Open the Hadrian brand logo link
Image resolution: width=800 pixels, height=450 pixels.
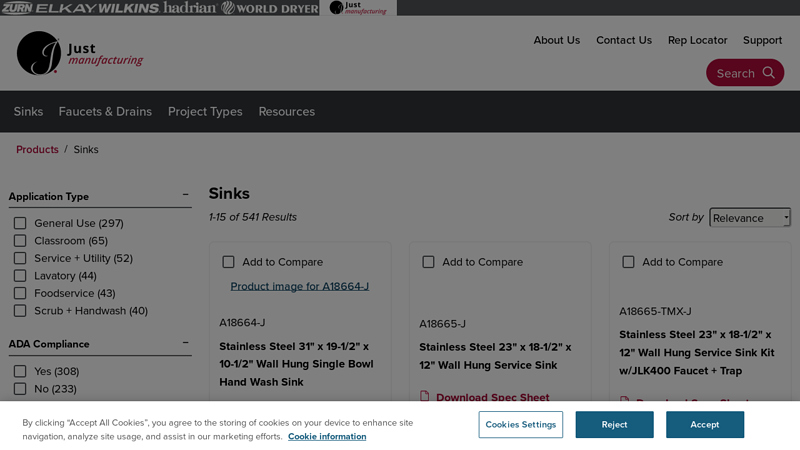(189, 8)
